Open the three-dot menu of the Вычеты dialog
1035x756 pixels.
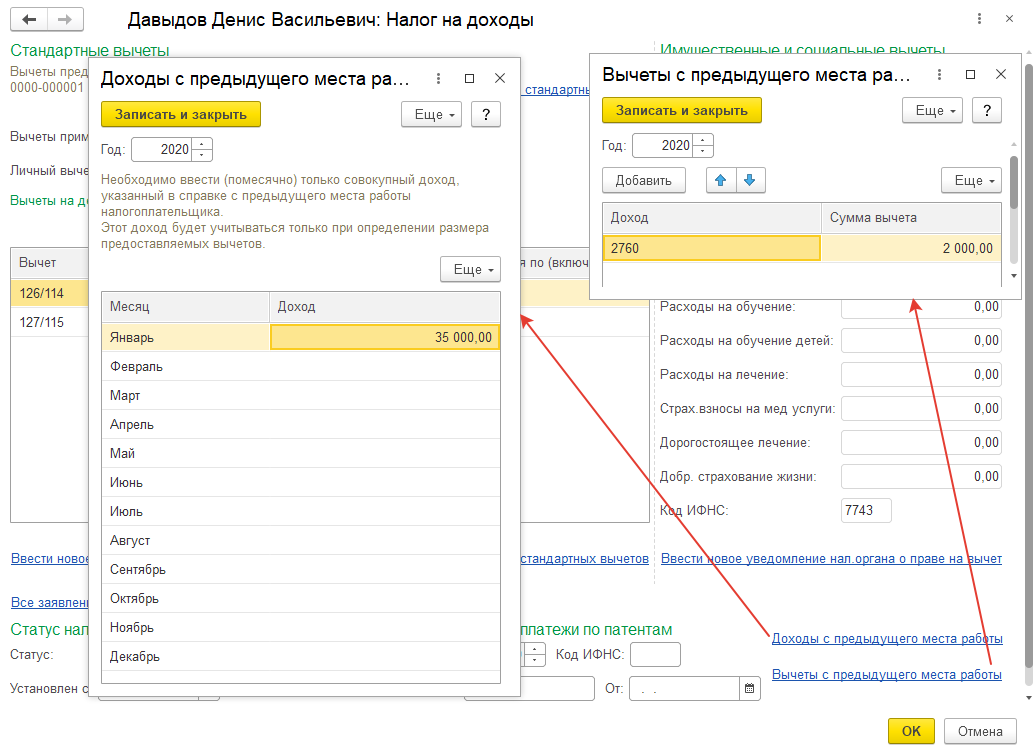[x=939, y=74]
